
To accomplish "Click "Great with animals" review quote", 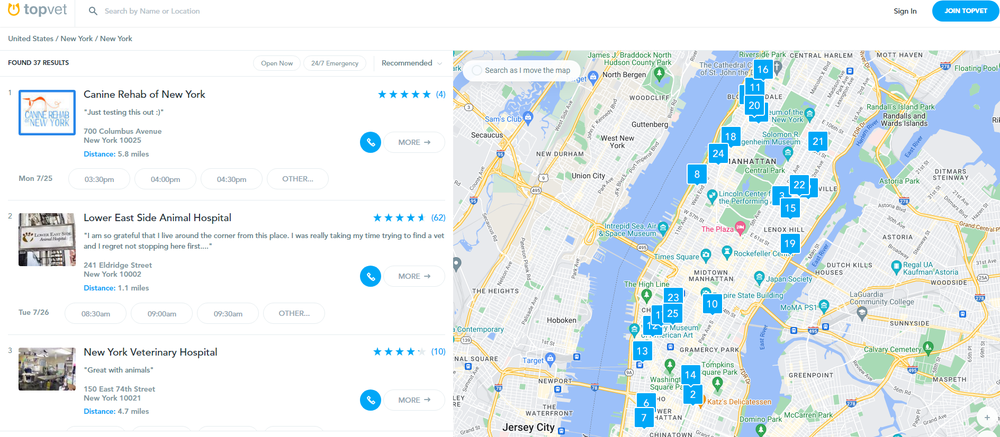I will coord(119,370).
